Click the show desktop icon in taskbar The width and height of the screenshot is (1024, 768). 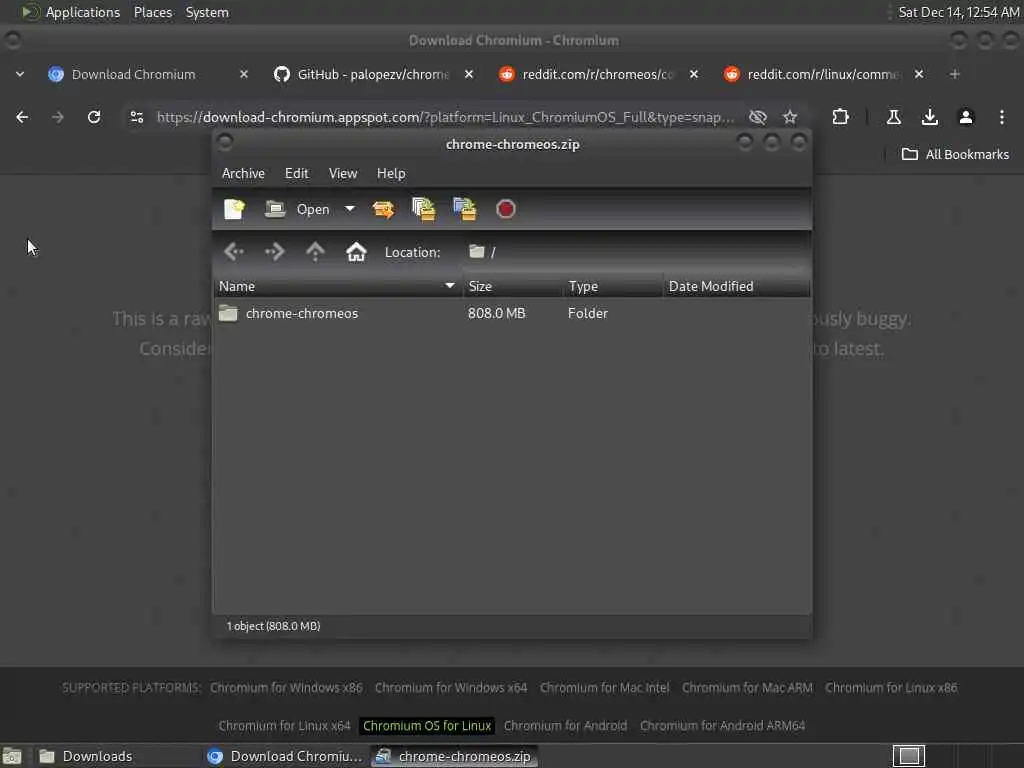point(12,756)
